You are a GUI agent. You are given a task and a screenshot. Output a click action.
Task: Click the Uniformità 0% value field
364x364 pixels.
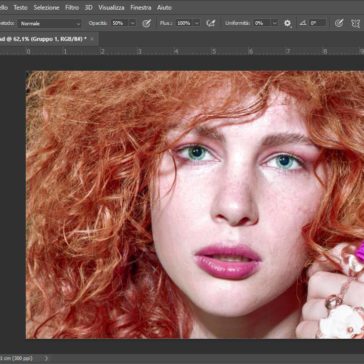pos(262,23)
